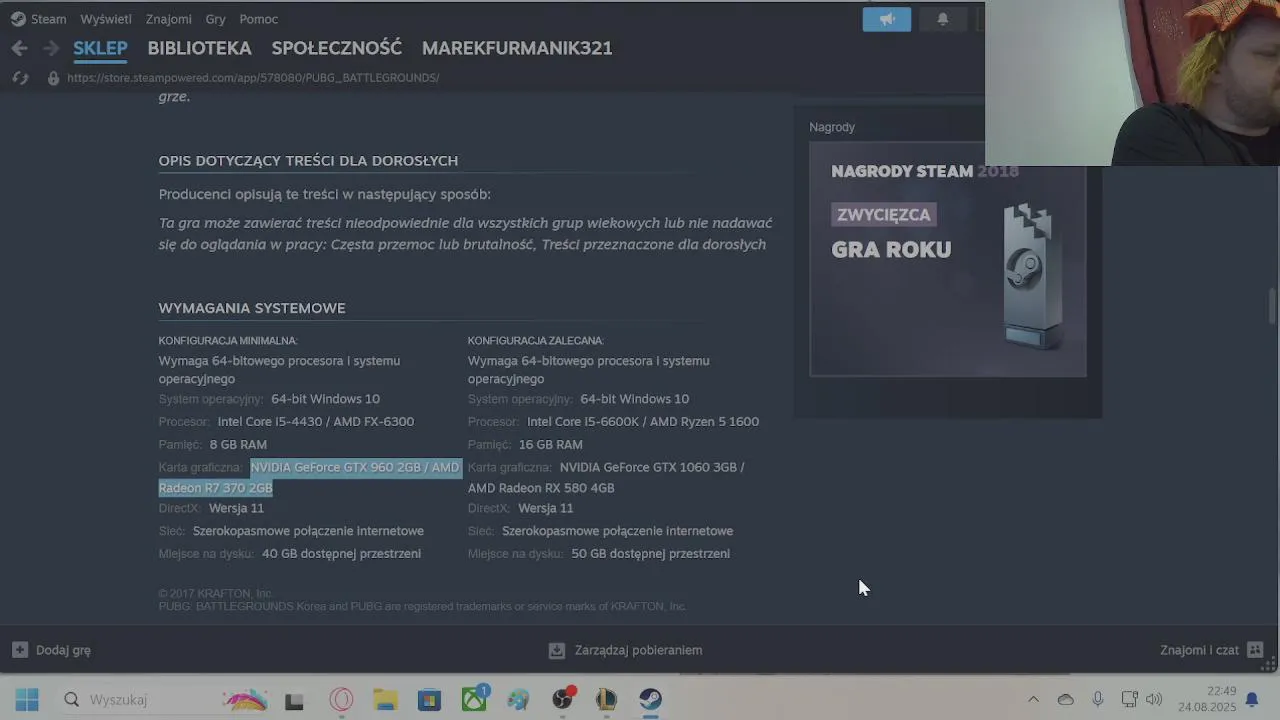The height and width of the screenshot is (720, 1280).
Task: Open the Znajomi menu
Action: 168,19
